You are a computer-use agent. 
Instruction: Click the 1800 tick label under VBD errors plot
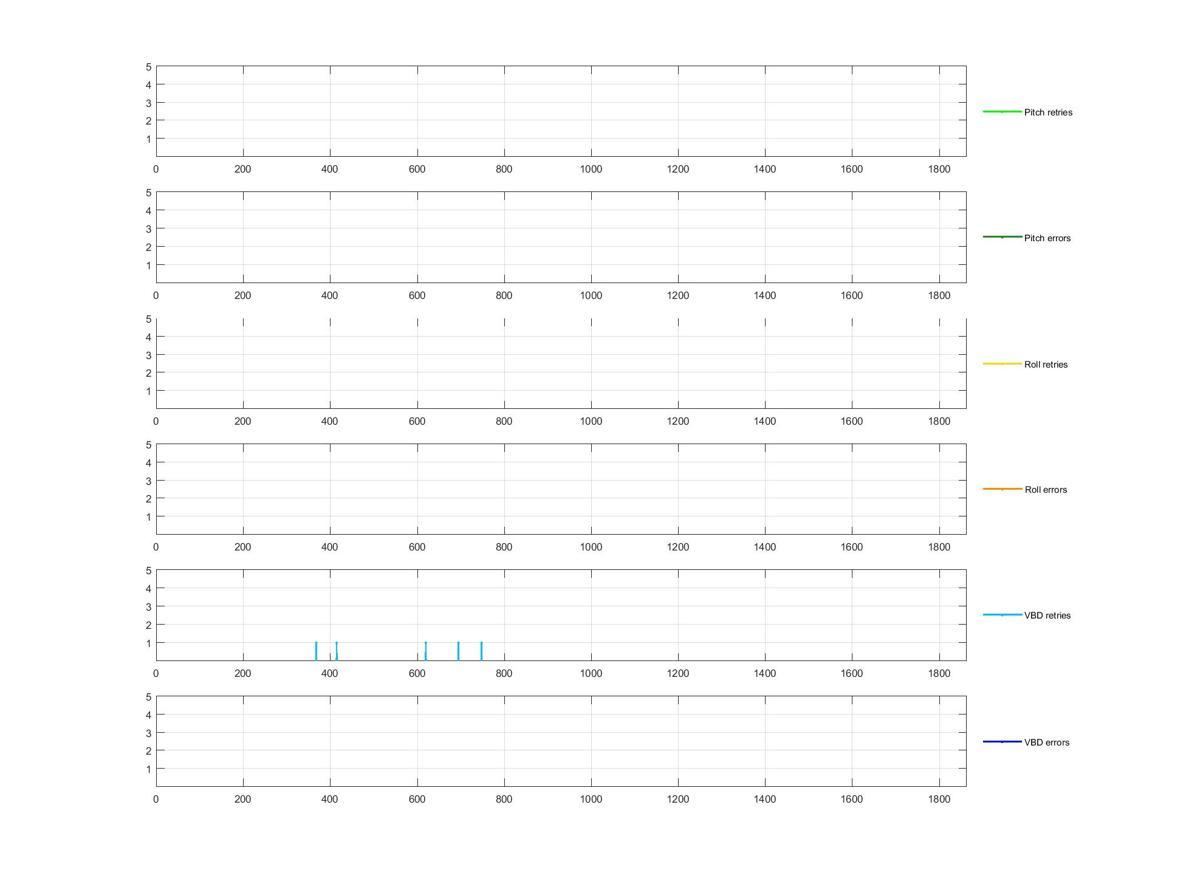[939, 800]
